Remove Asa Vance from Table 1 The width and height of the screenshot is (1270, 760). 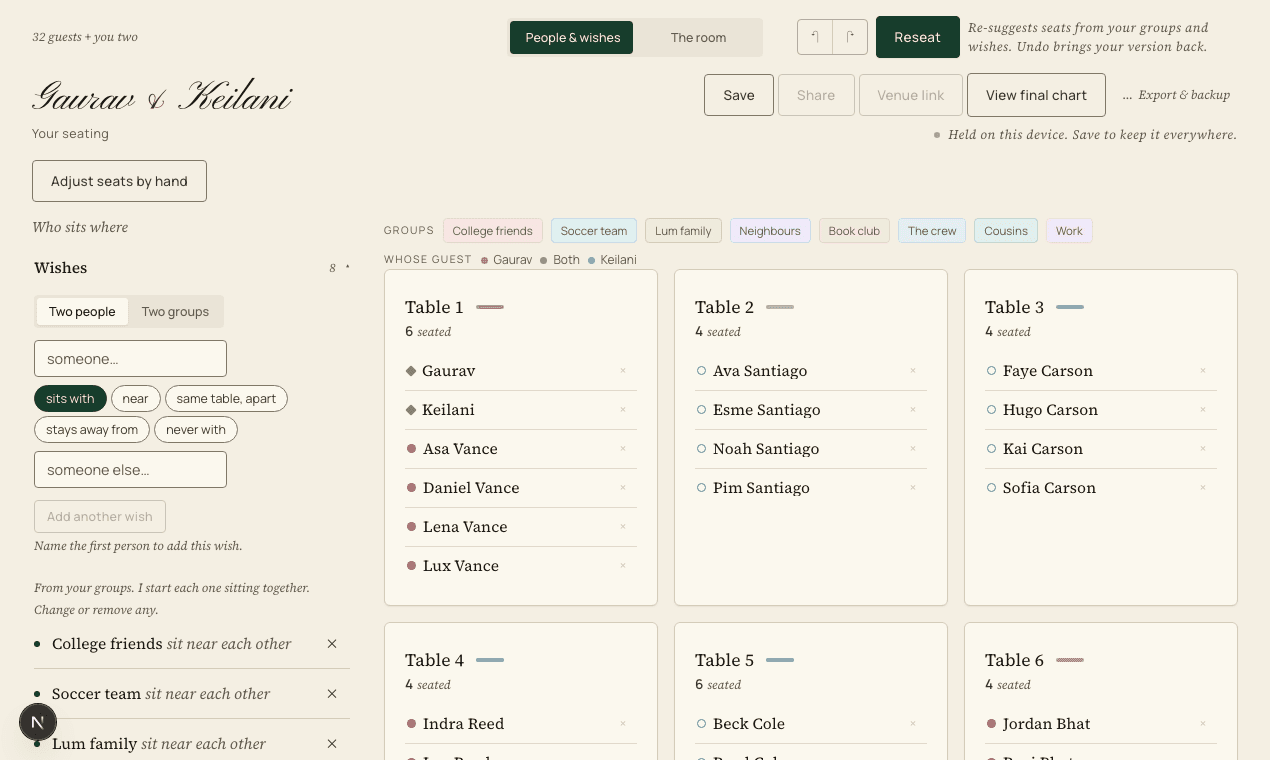(x=623, y=449)
